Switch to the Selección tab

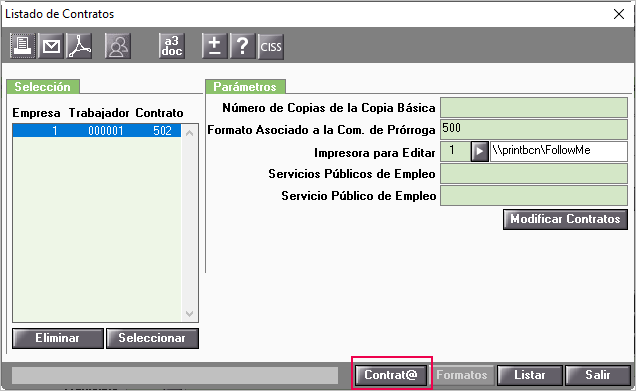point(43,87)
